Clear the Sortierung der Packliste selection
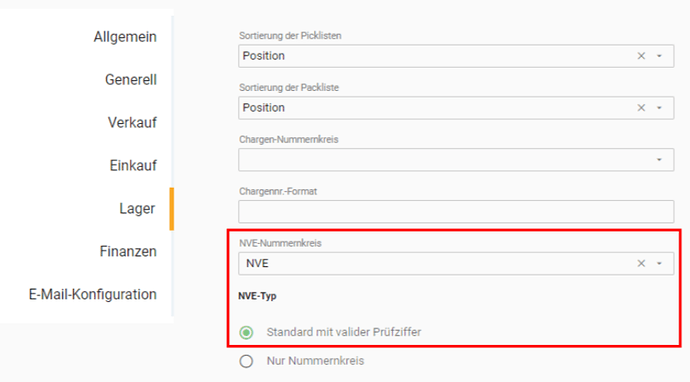 pyautogui.click(x=641, y=108)
